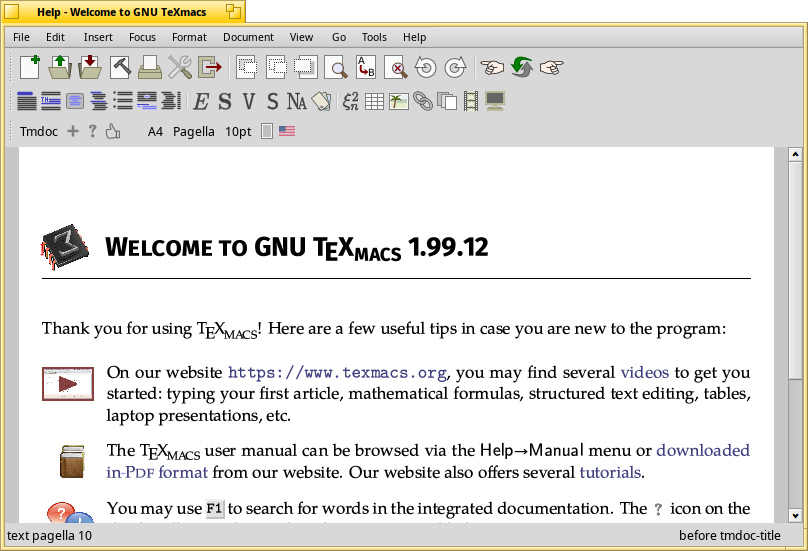Click the Paste icon in the toolbar
This screenshot has width=808, height=551.
pyautogui.click(x=306, y=67)
